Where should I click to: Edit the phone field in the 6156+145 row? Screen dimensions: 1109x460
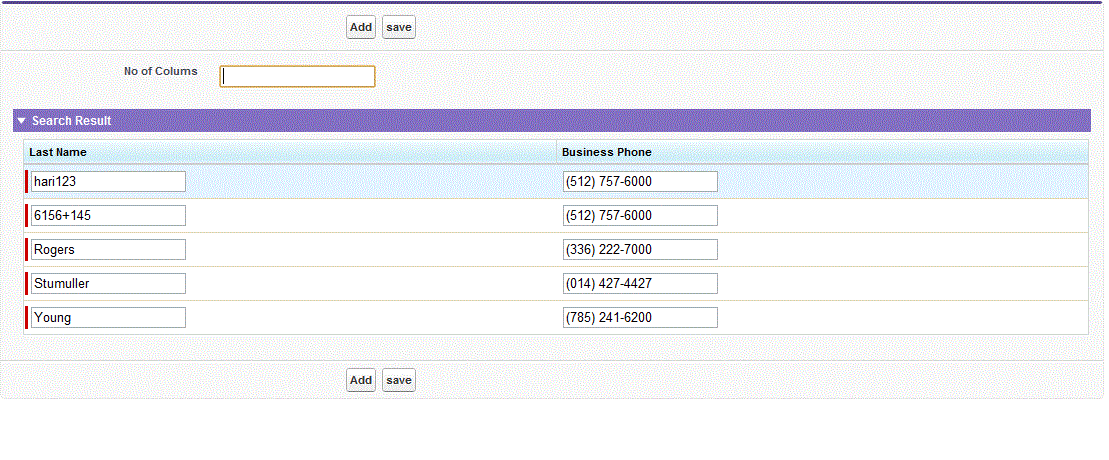(x=640, y=216)
